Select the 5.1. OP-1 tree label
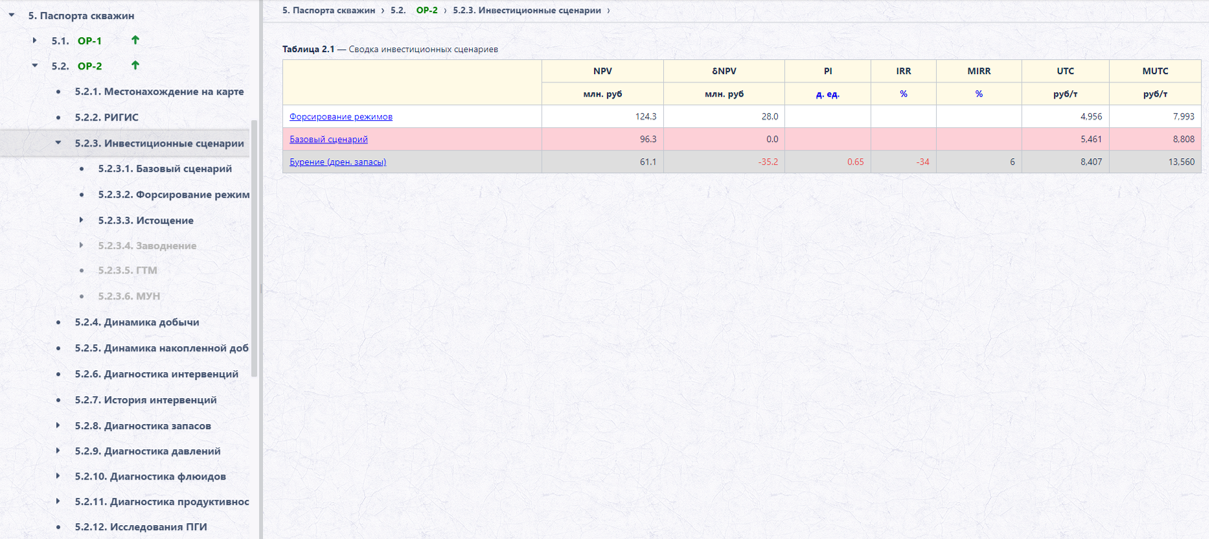Viewport: 1209px width, 539px height. coord(77,41)
